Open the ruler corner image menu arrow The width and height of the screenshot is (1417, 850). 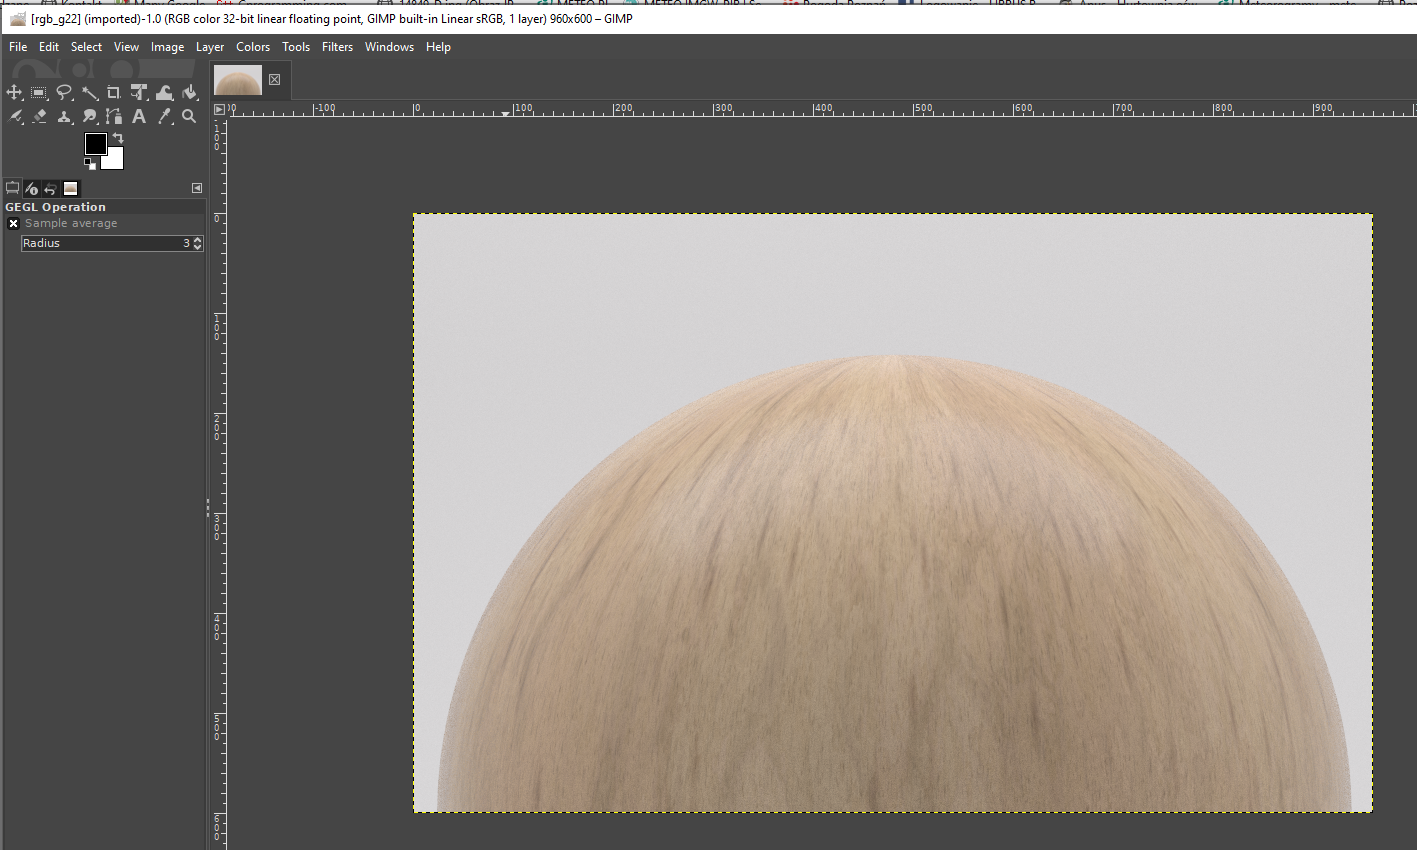[x=219, y=109]
